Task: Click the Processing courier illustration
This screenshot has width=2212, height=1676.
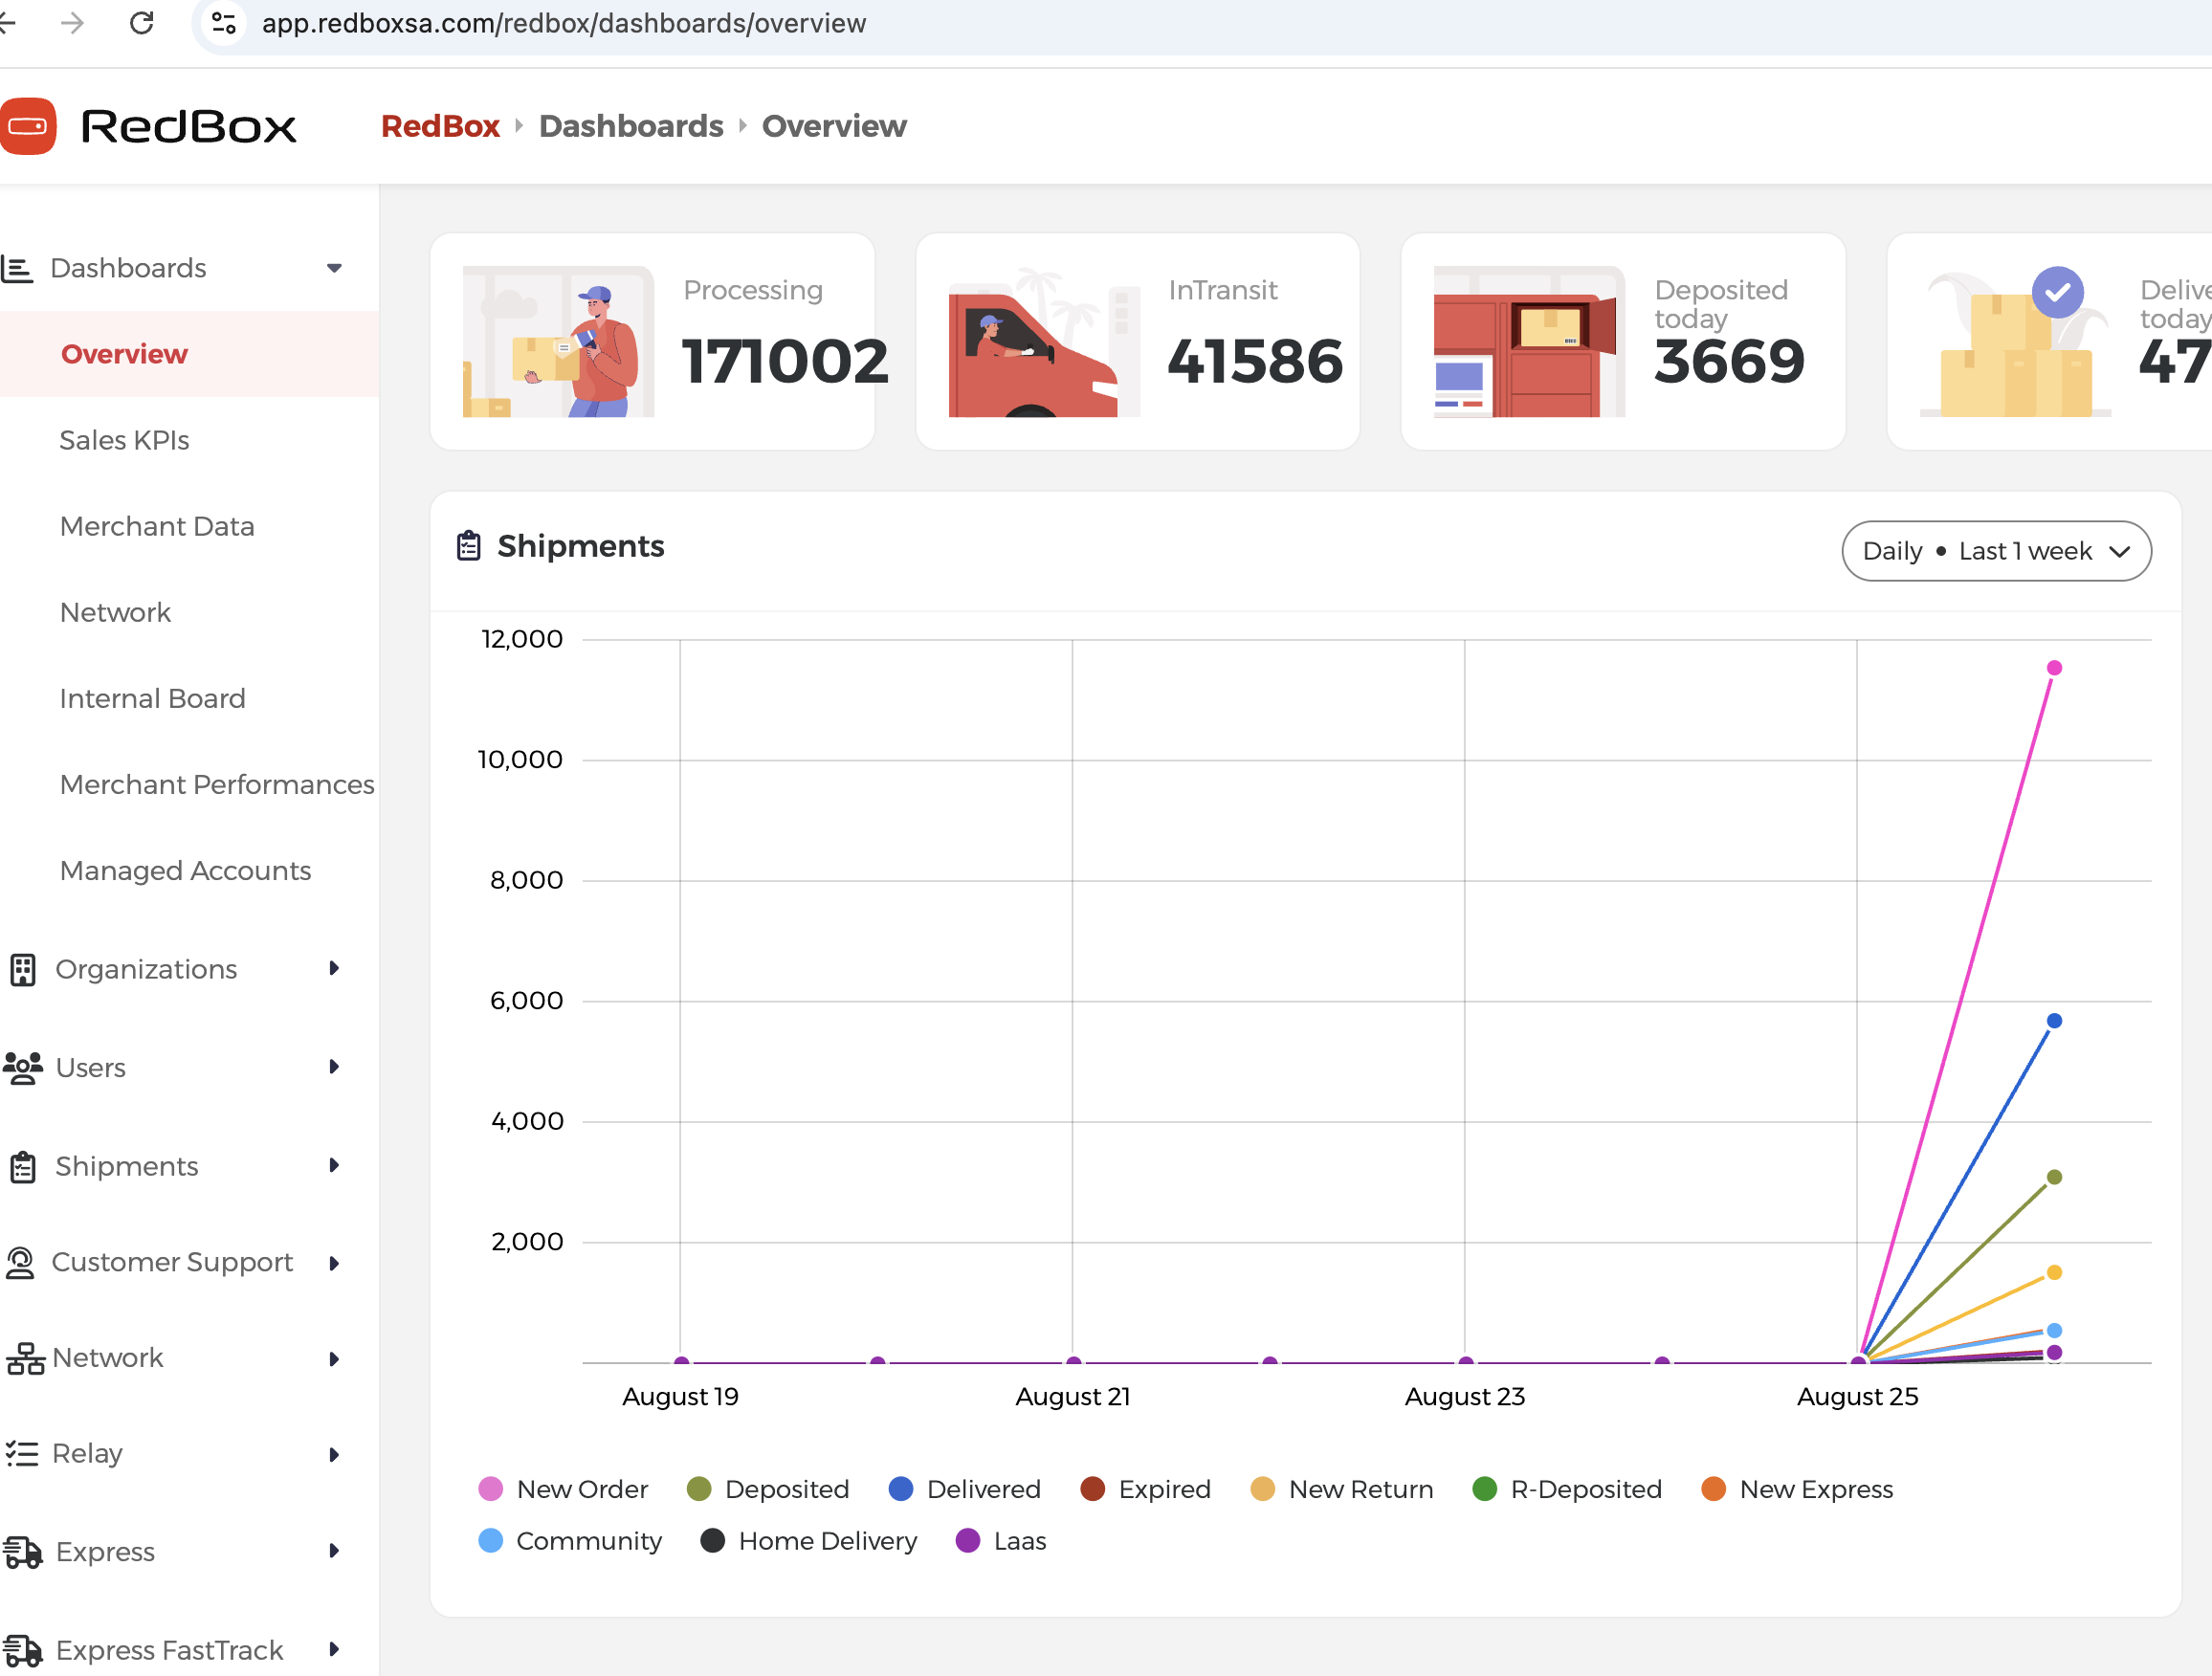Action: point(559,341)
